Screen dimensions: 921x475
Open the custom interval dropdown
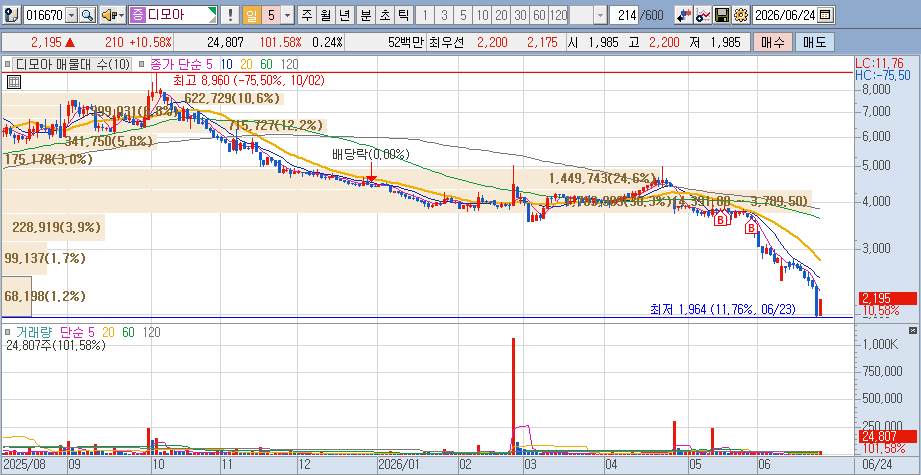[x=600, y=15]
